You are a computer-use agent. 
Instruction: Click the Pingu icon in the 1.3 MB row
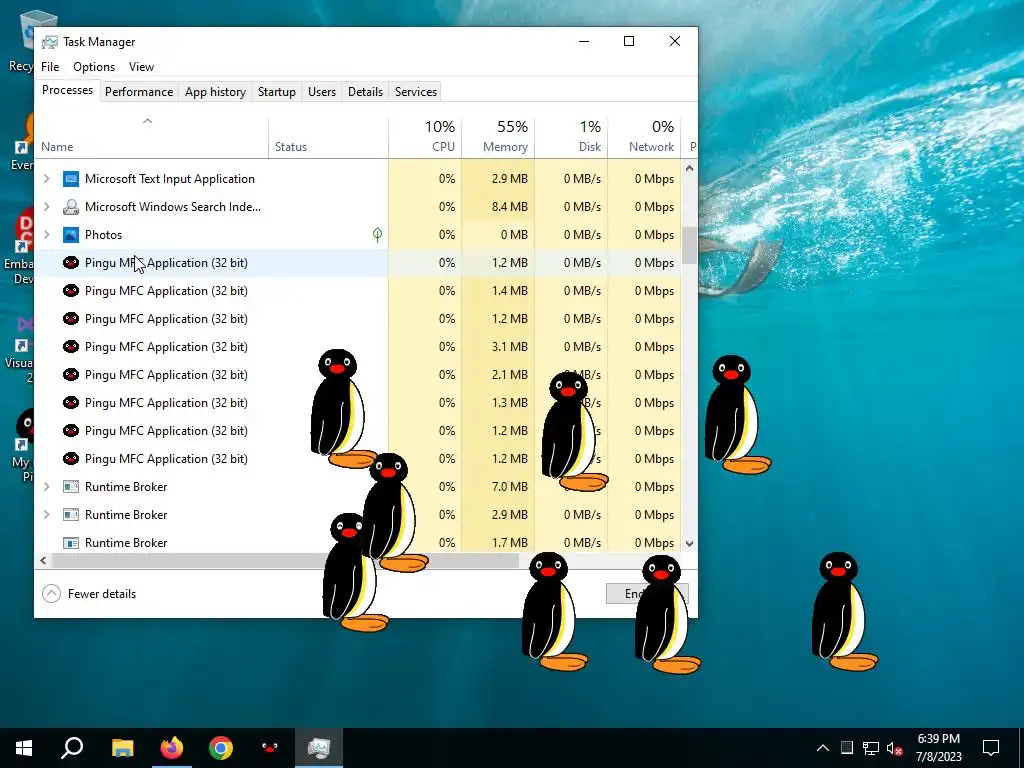(71, 403)
